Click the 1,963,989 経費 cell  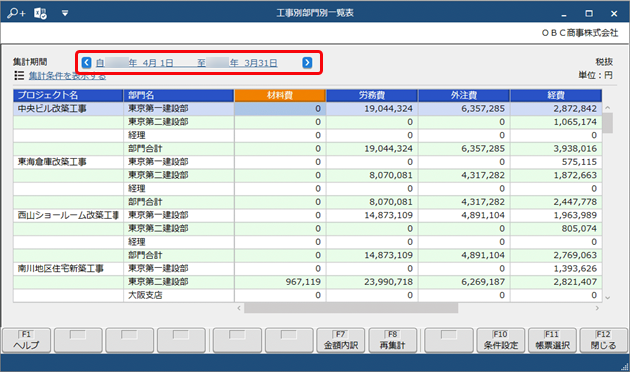tap(556, 215)
